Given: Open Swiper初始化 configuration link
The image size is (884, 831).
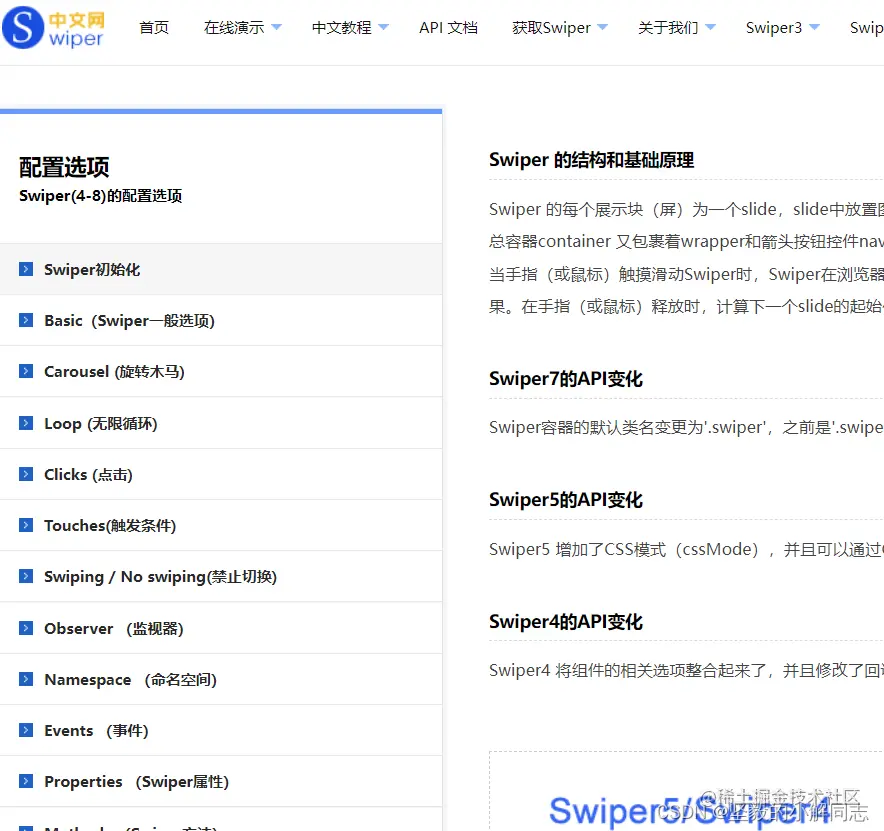Looking at the screenshot, I should 92,269.
